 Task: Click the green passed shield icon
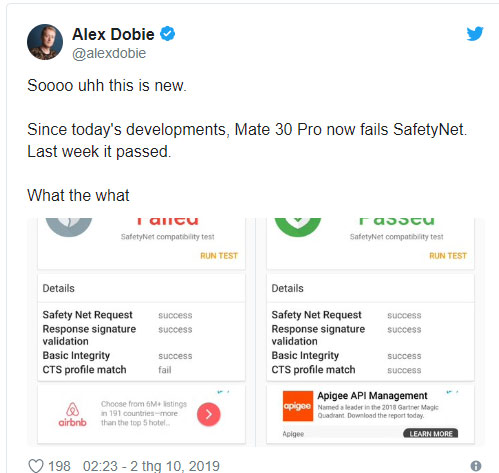point(298,227)
